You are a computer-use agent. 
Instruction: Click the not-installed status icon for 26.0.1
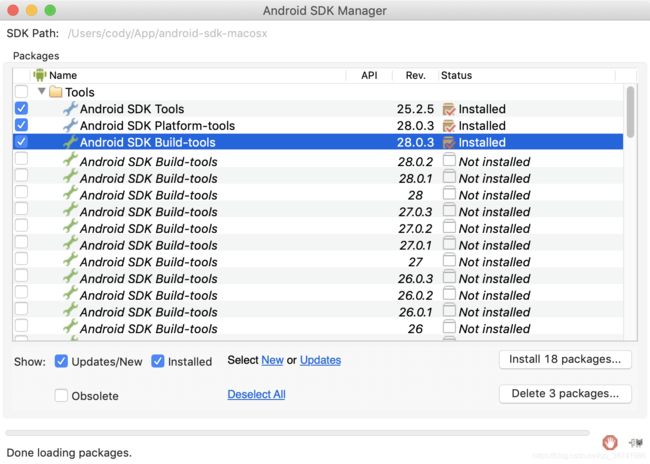click(449, 311)
